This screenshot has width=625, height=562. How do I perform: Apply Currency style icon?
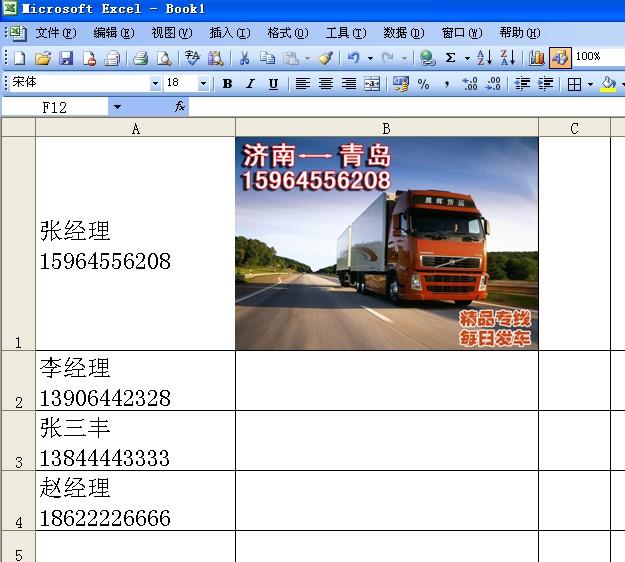pyautogui.click(x=401, y=84)
